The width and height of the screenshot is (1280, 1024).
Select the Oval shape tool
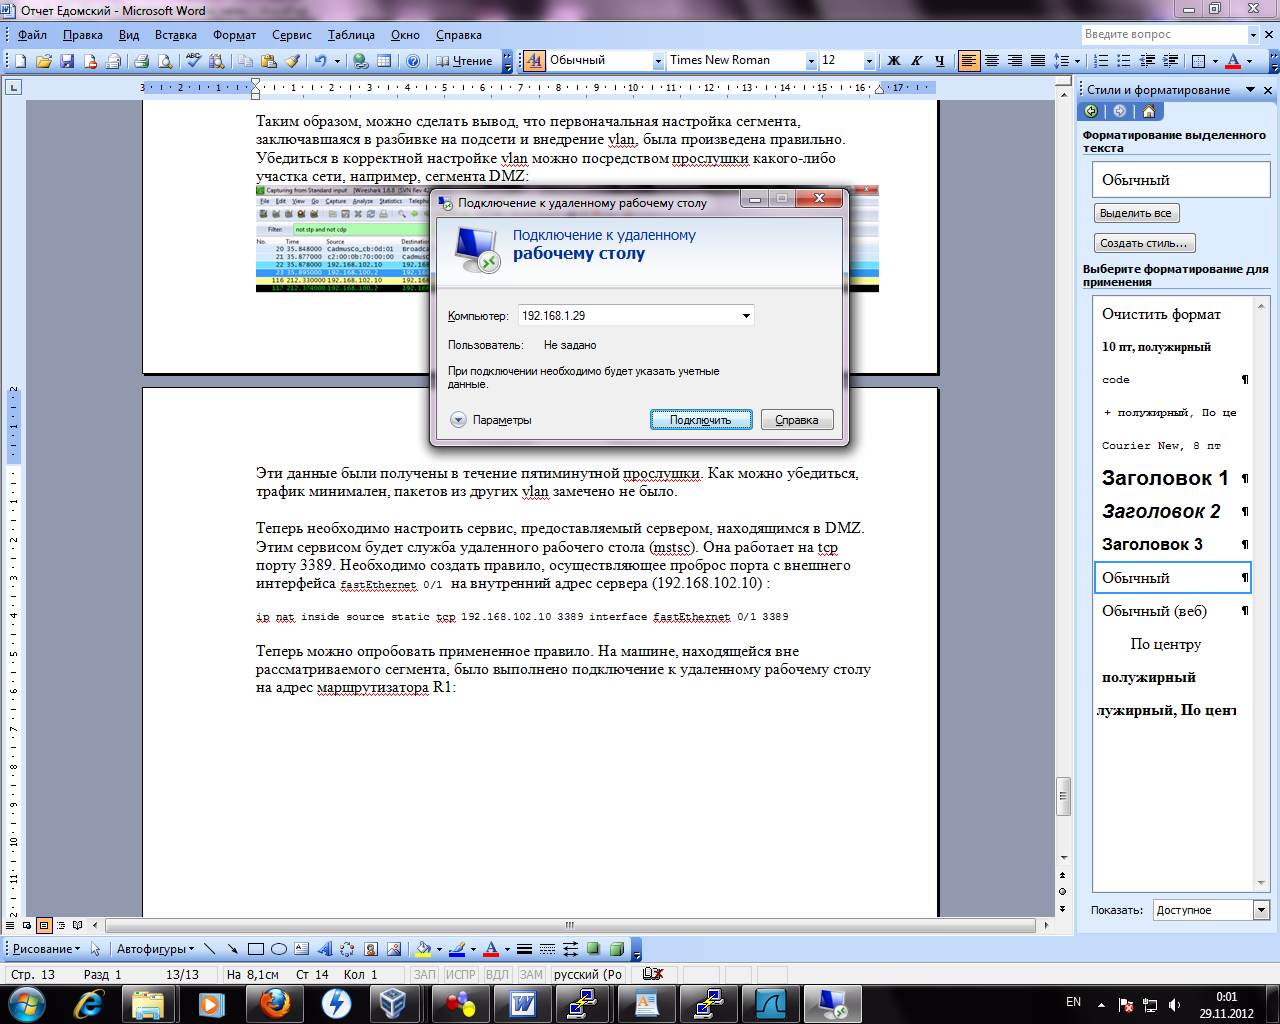pyautogui.click(x=279, y=949)
